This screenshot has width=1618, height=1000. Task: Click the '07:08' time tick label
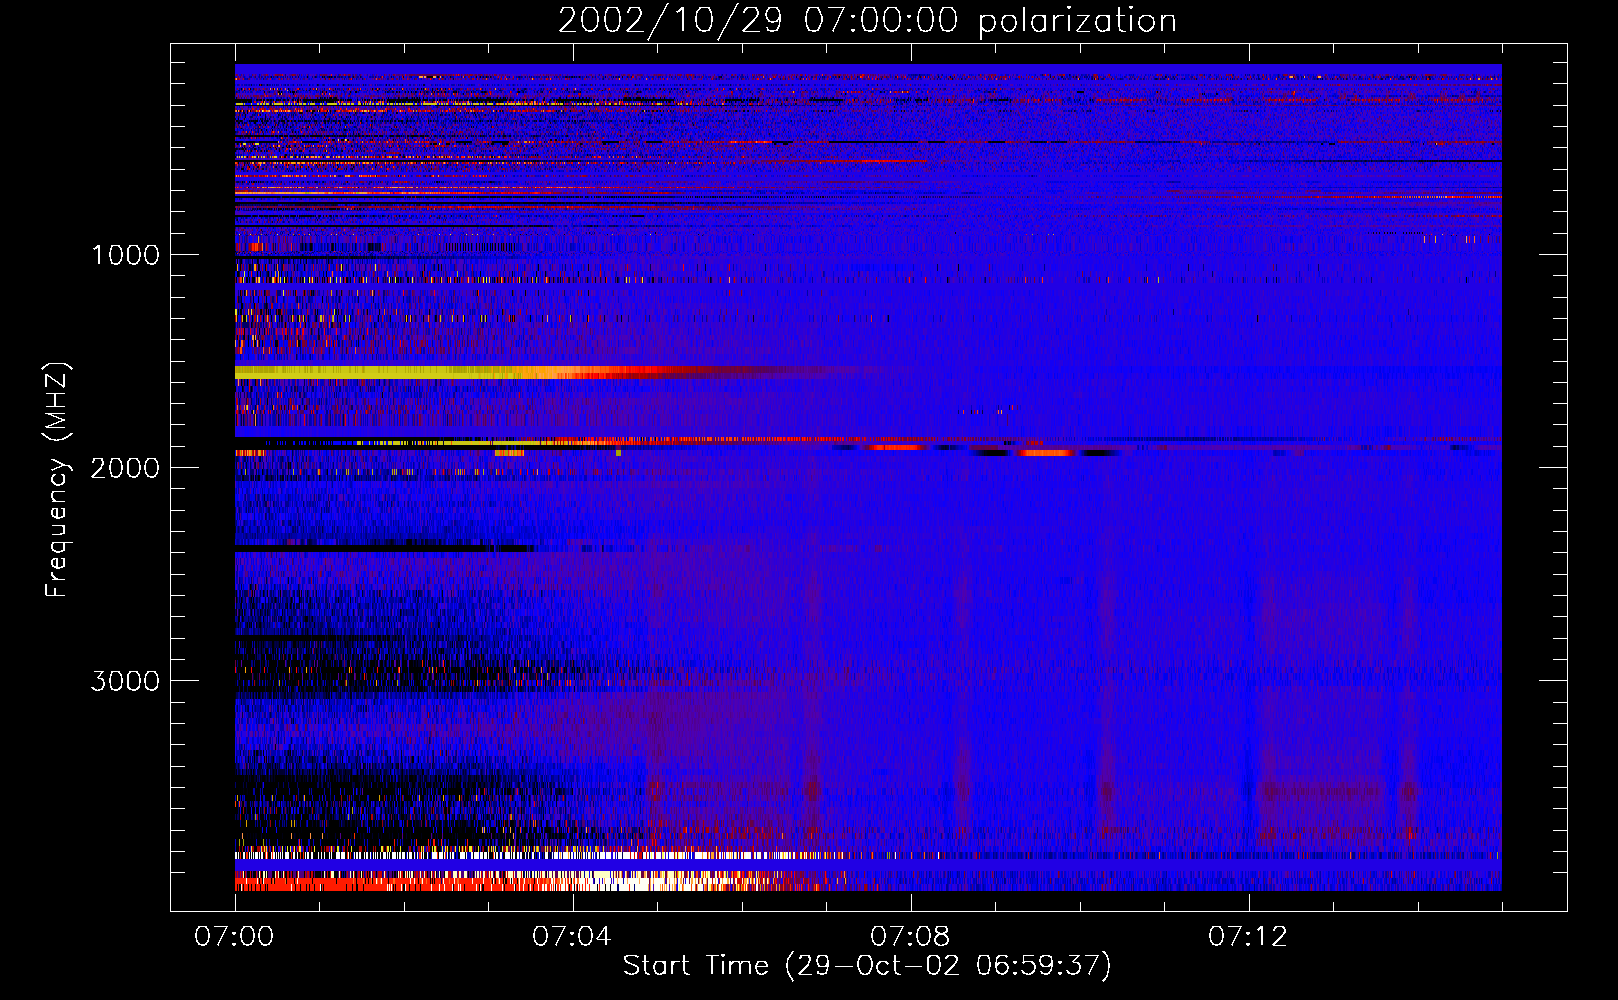click(909, 937)
